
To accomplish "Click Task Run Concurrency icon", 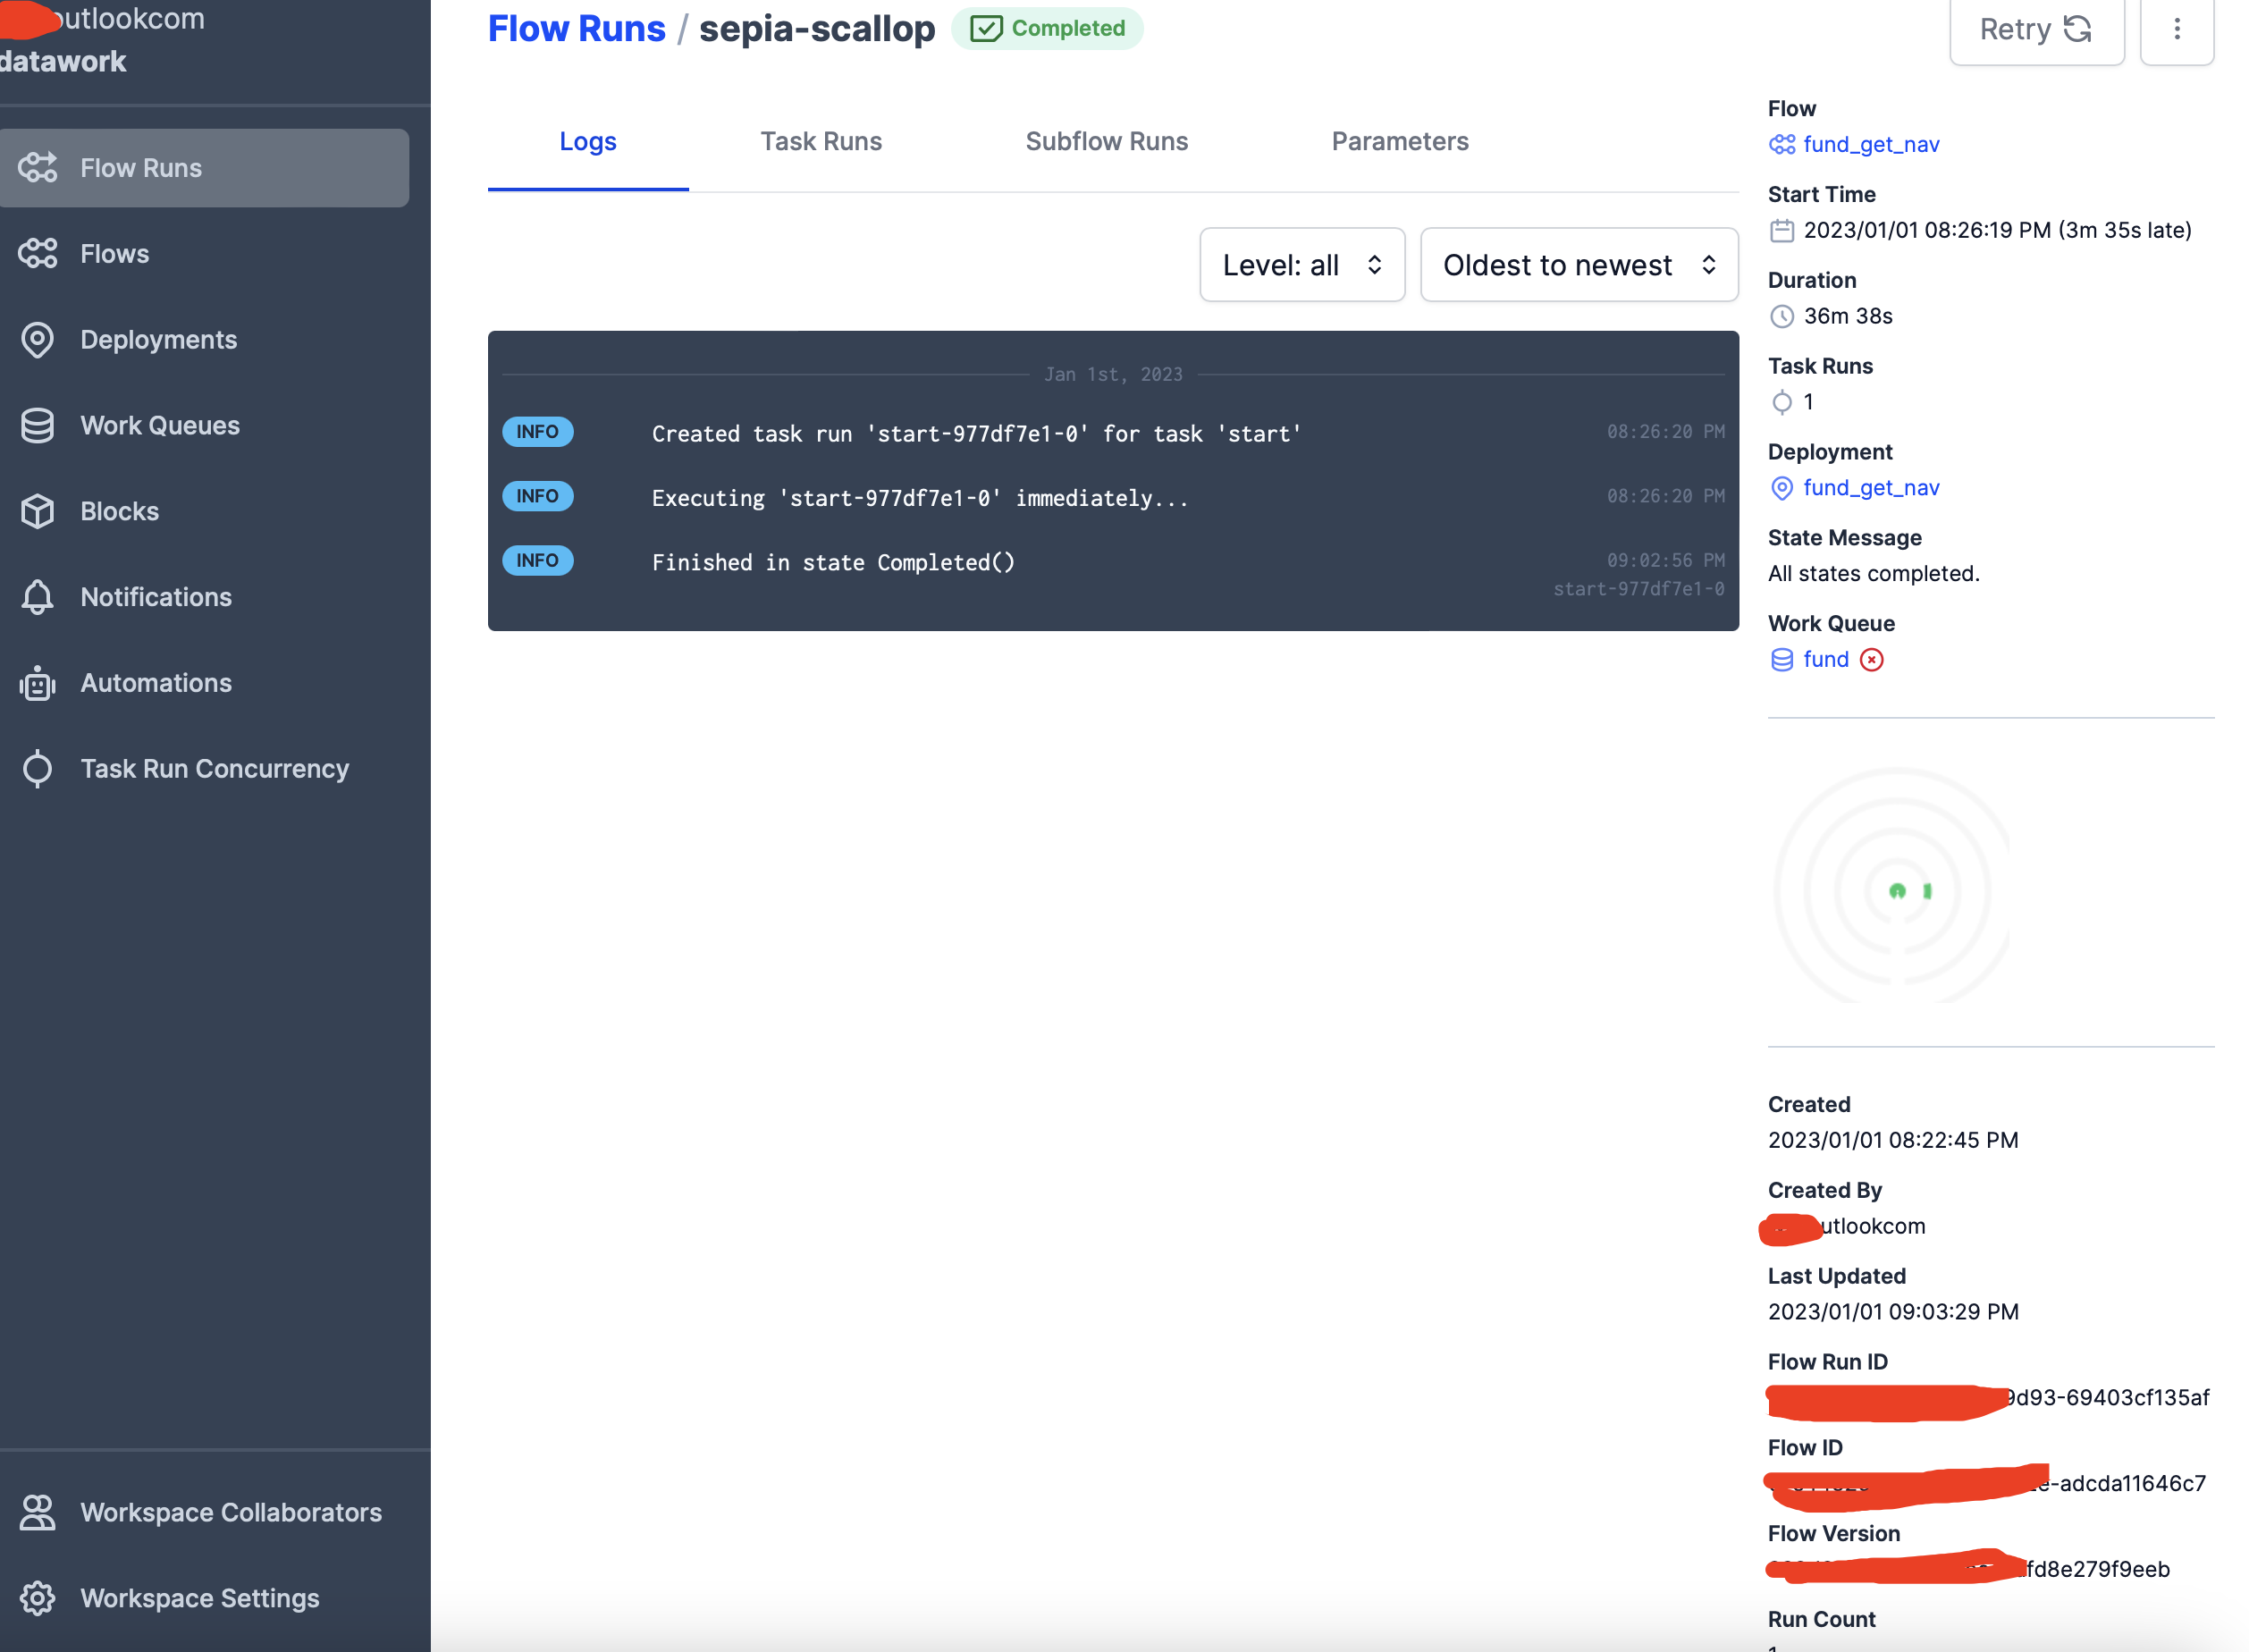I will click(38, 769).
